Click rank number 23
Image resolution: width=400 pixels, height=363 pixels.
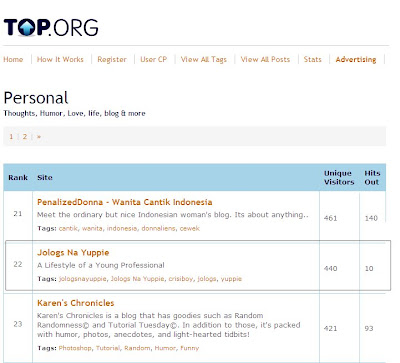pos(18,324)
